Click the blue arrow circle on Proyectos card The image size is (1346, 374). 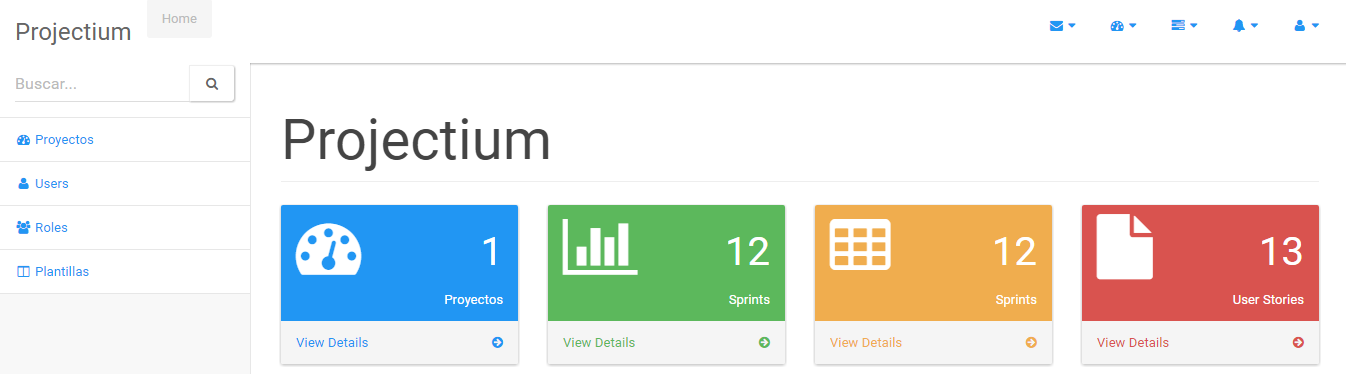coord(497,343)
